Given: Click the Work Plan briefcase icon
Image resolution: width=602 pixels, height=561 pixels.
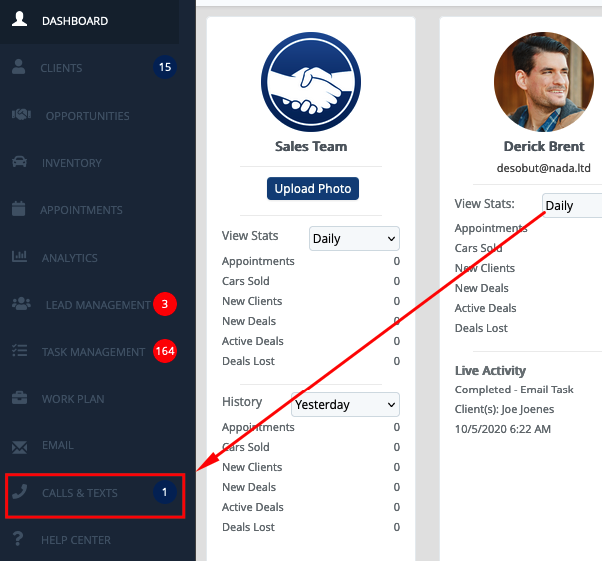Looking at the screenshot, I should pos(19,398).
